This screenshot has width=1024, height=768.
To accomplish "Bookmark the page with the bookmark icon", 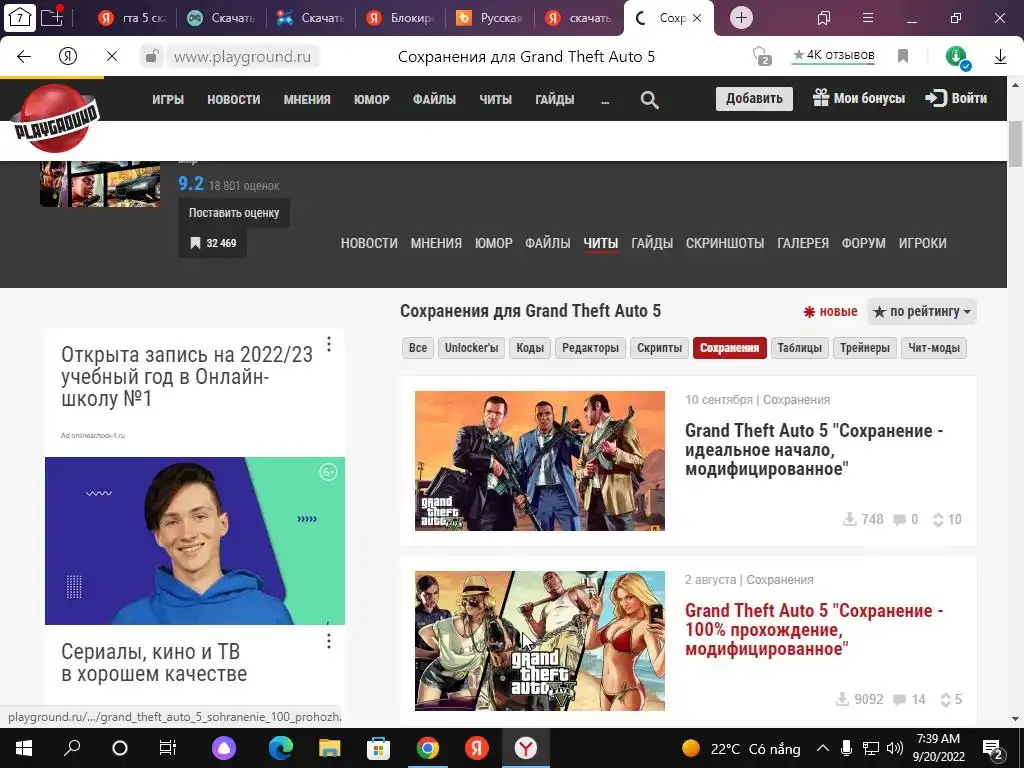I will point(903,56).
